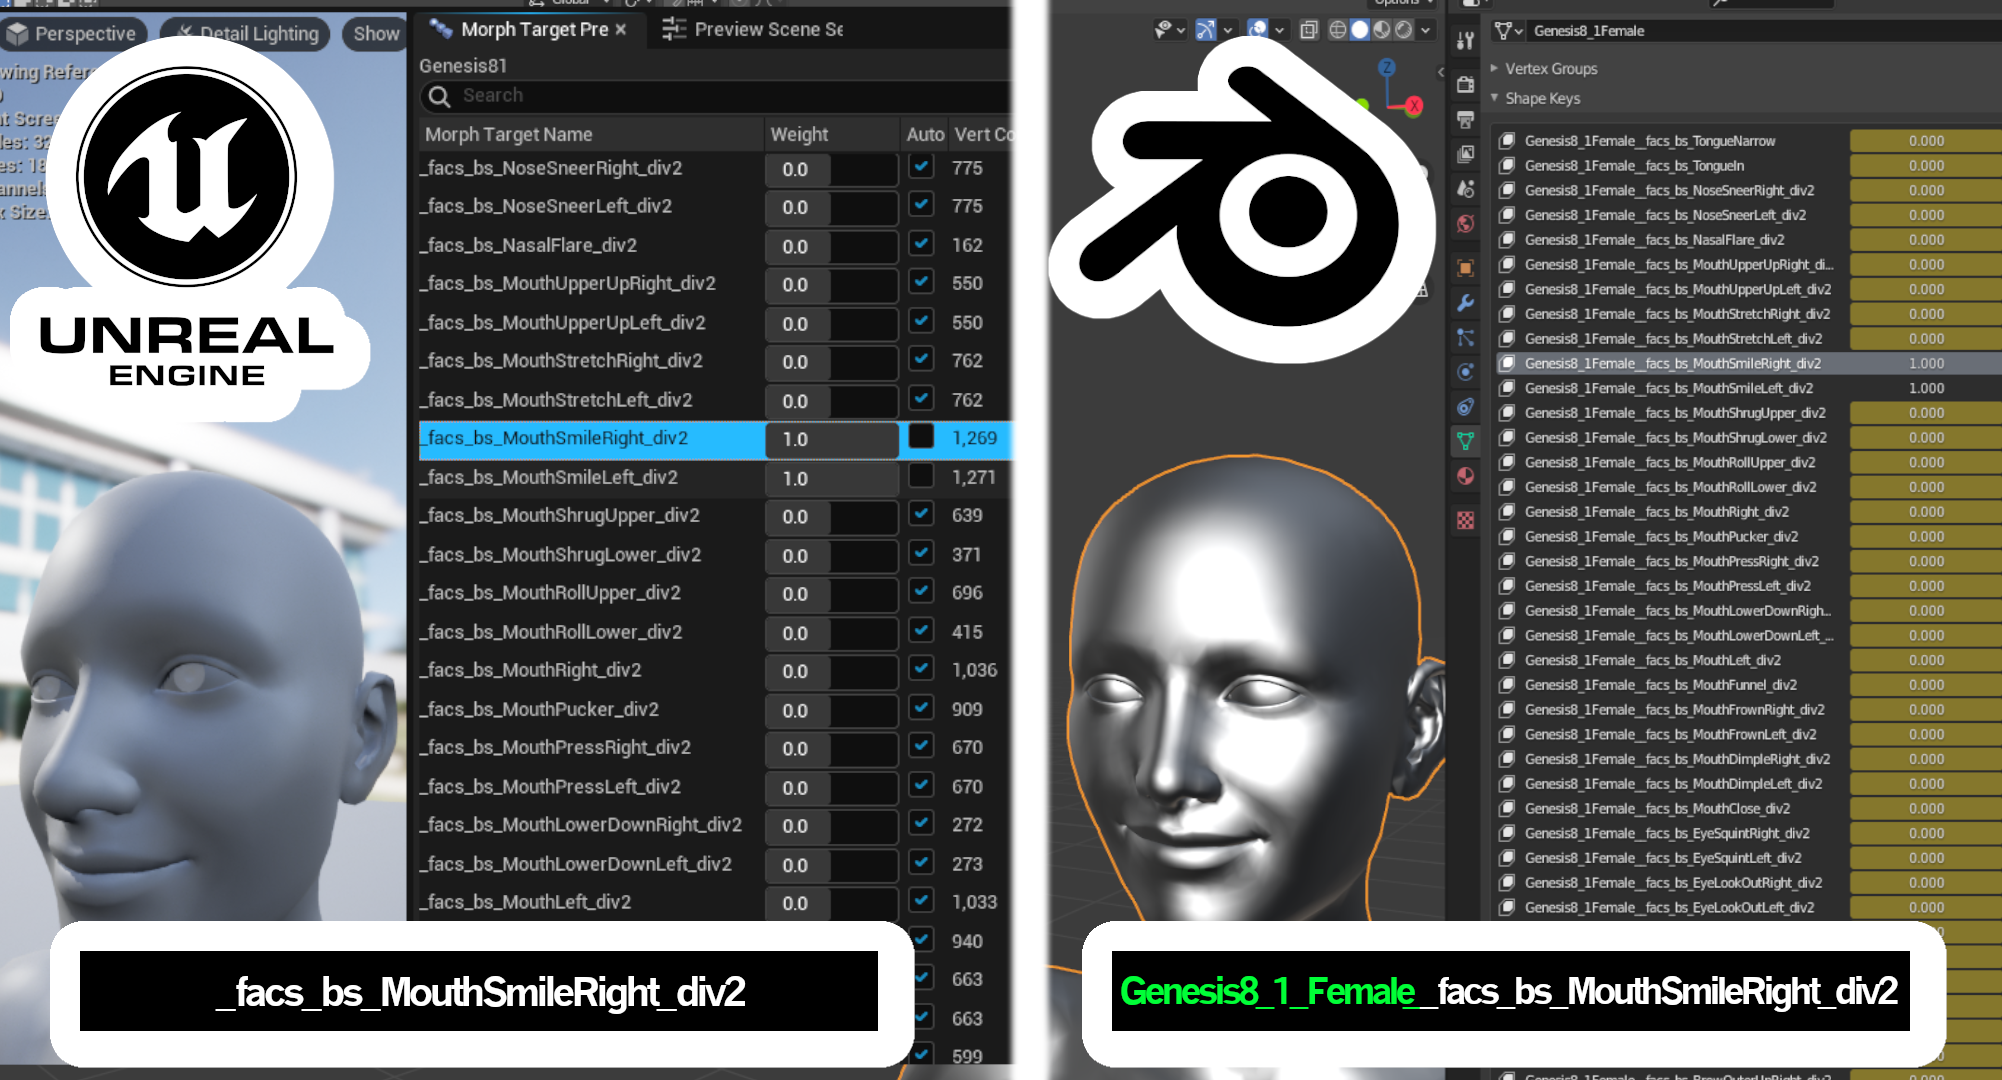This screenshot has height=1080, width=2002.
Task: Open the Render properties tab in Blender
Action: click(x=1465, y=84)
